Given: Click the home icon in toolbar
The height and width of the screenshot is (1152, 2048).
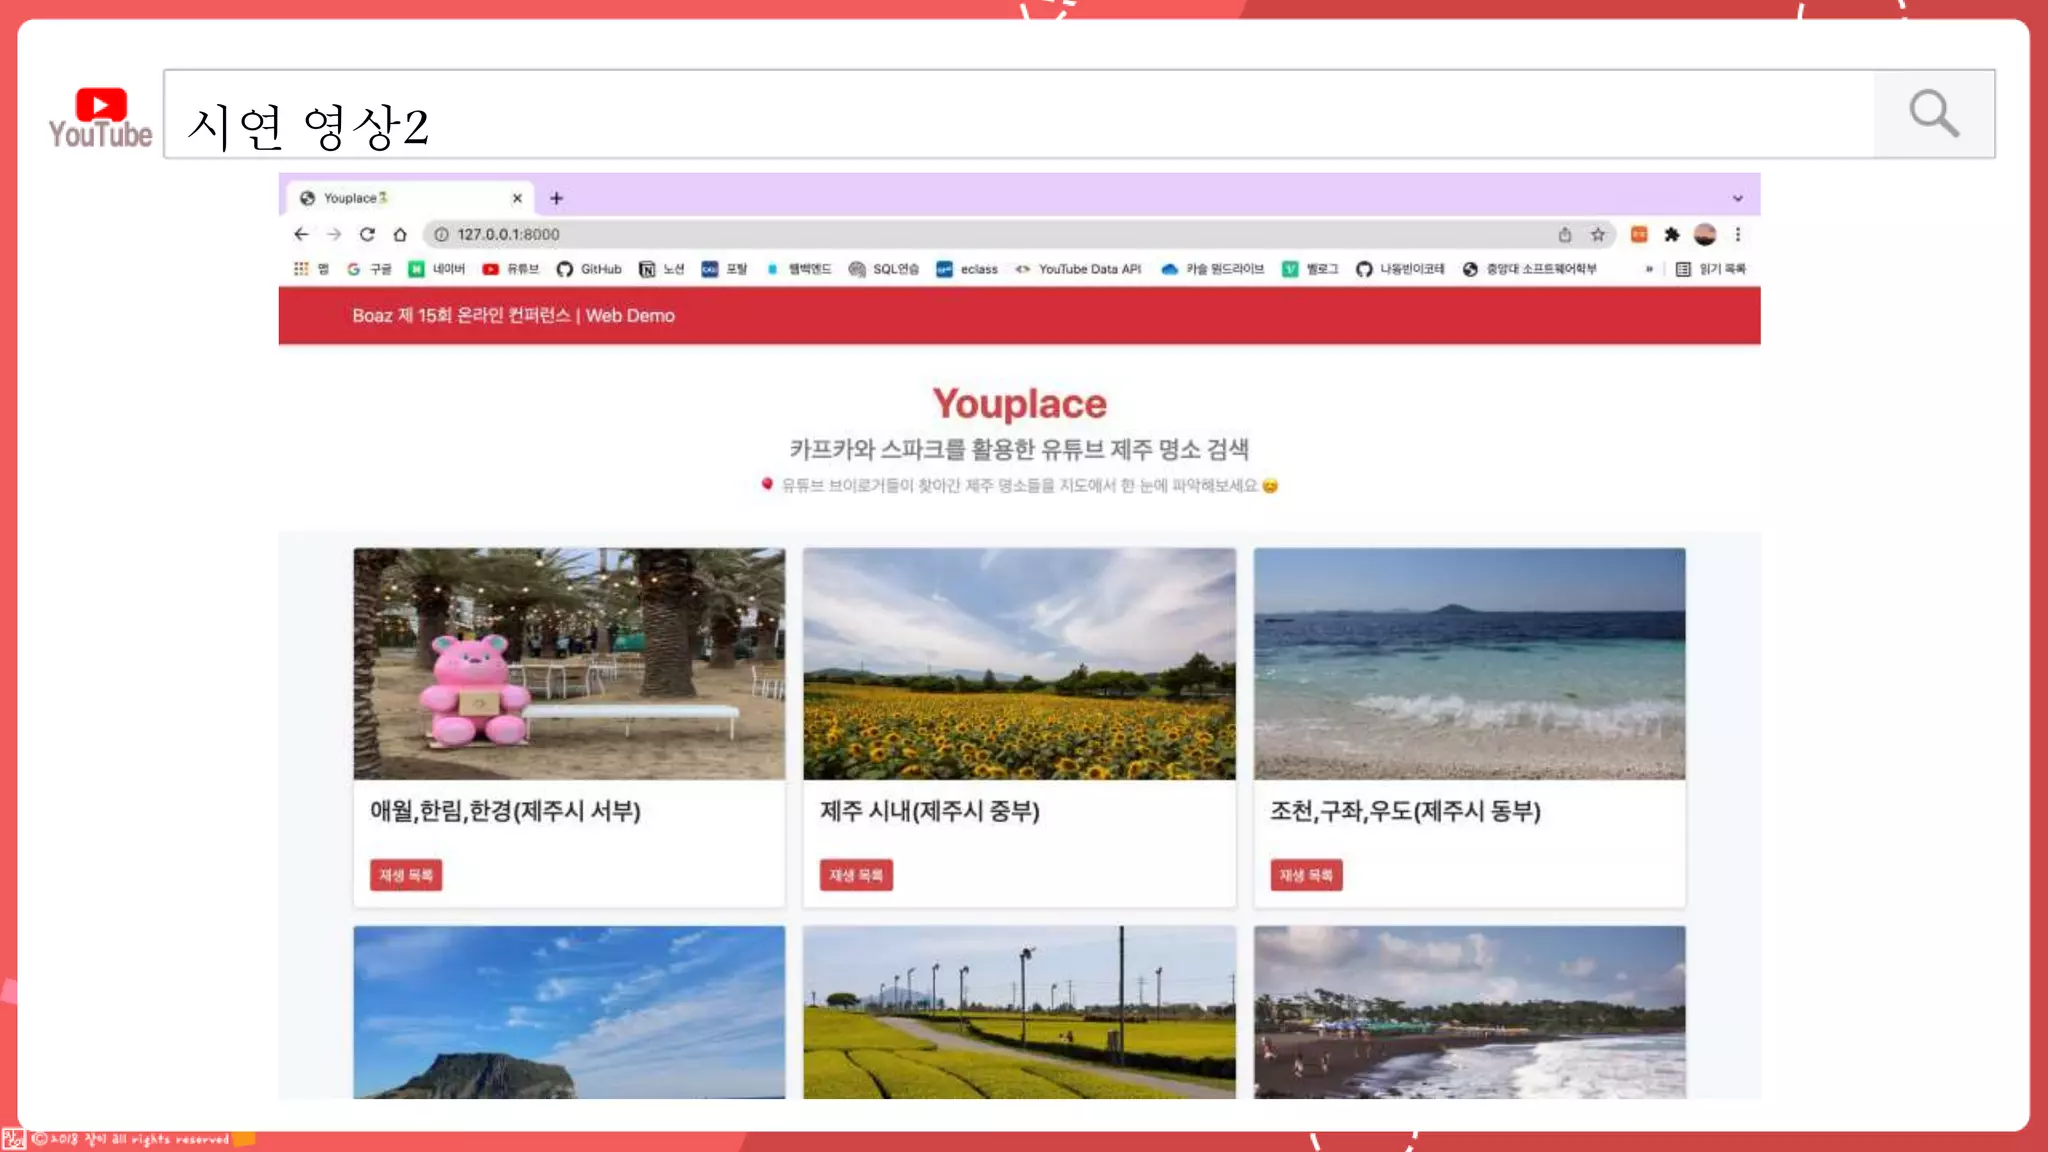Looking at the screenshot, I should pyautogui.click(x=400, y=234).
